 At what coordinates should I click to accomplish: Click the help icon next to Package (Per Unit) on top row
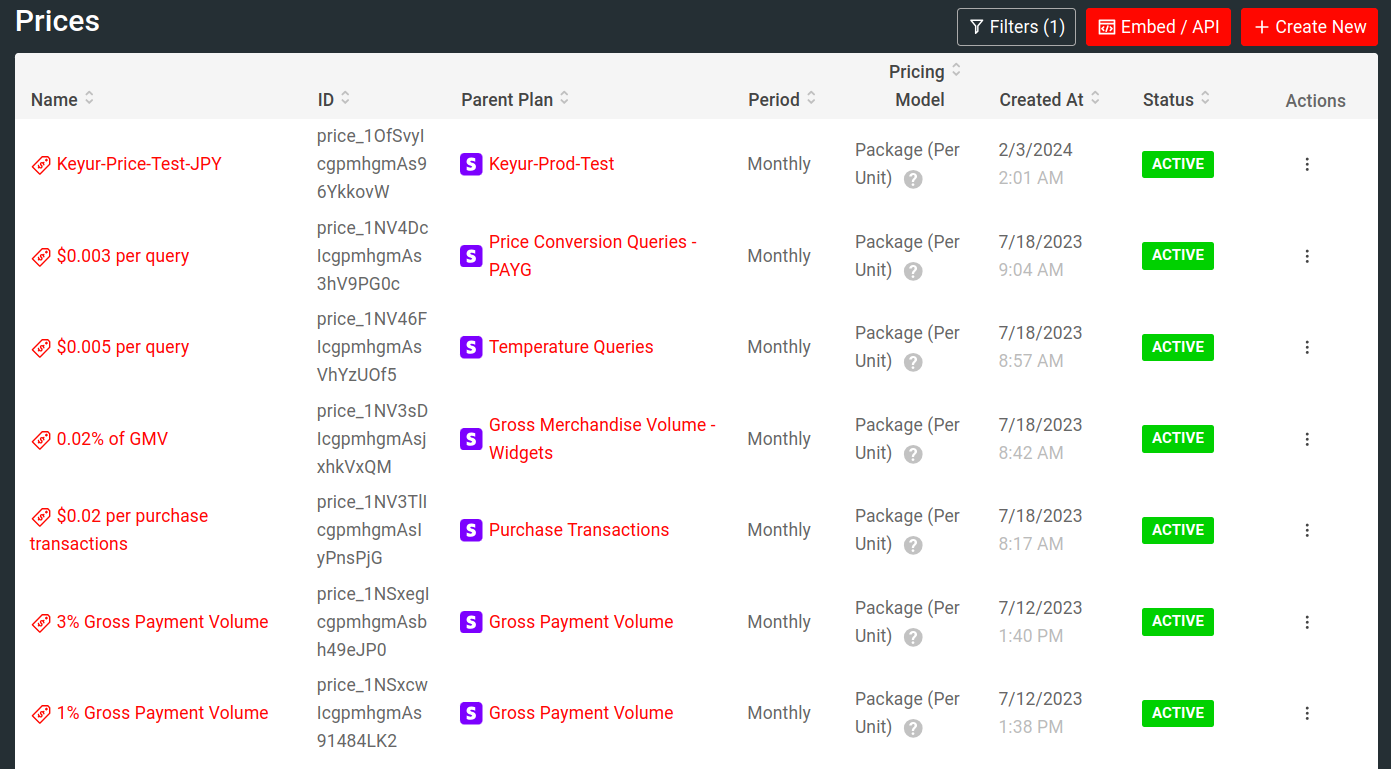[x=912, y=180]
